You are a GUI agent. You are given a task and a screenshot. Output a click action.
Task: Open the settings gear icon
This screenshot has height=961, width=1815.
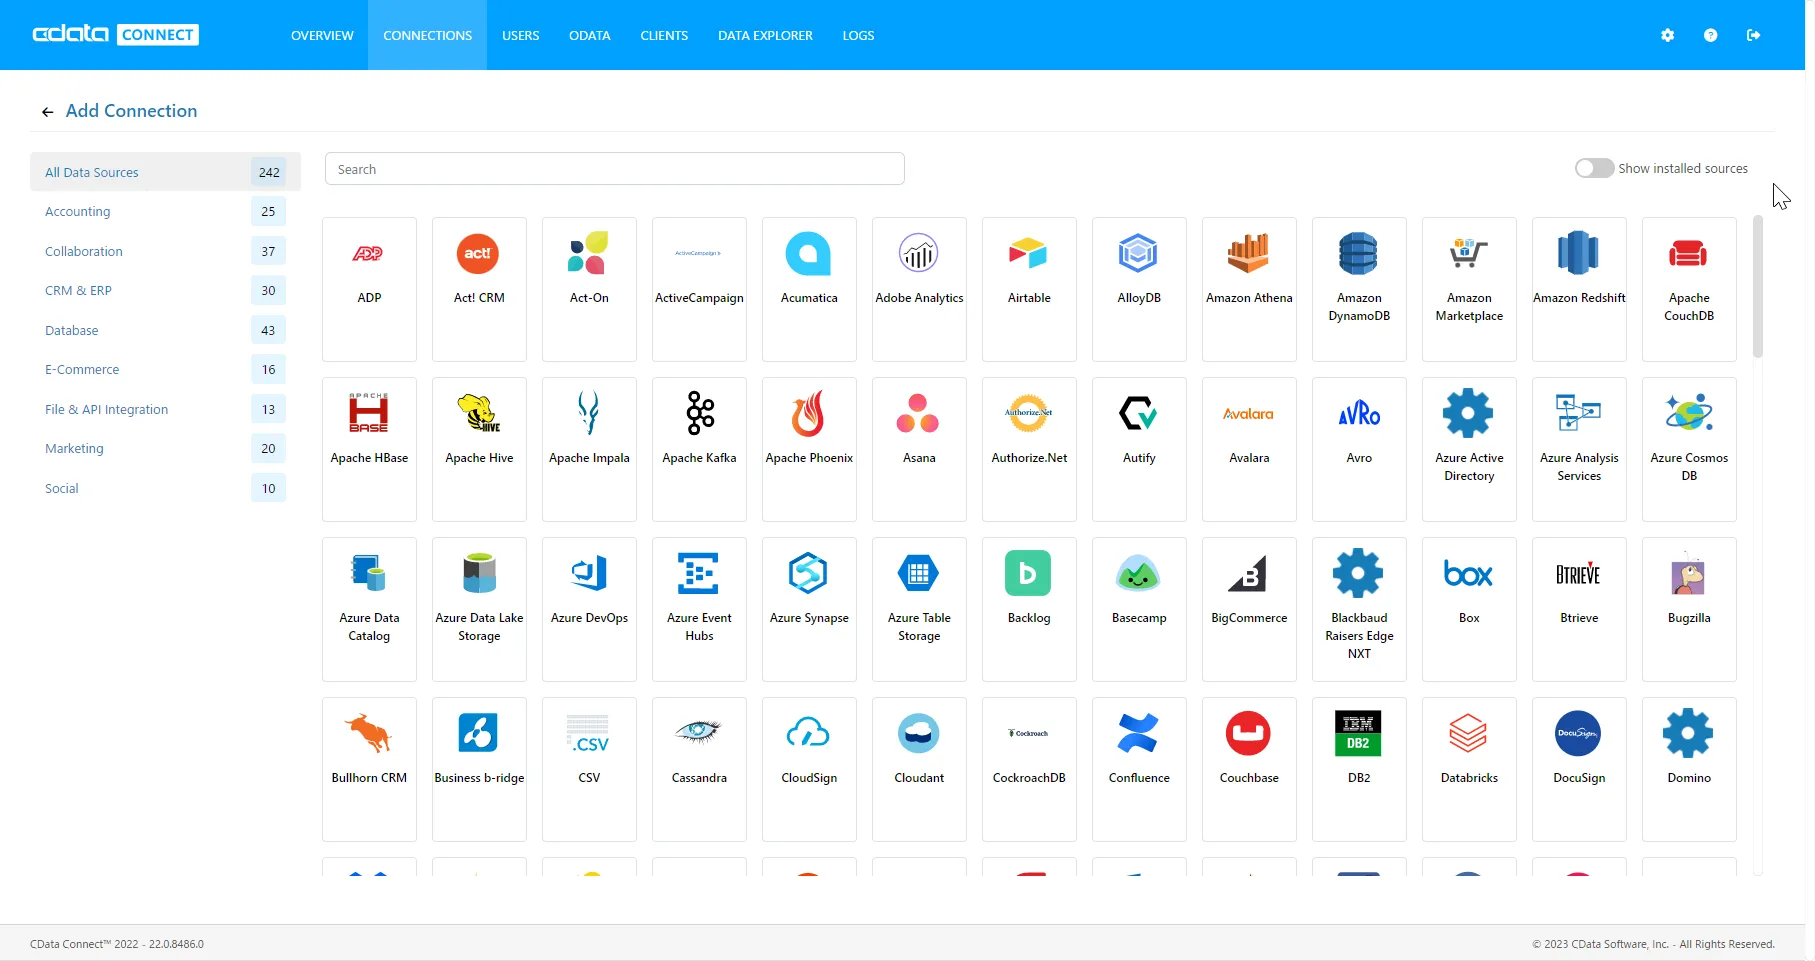click(x=1667, y=35)
